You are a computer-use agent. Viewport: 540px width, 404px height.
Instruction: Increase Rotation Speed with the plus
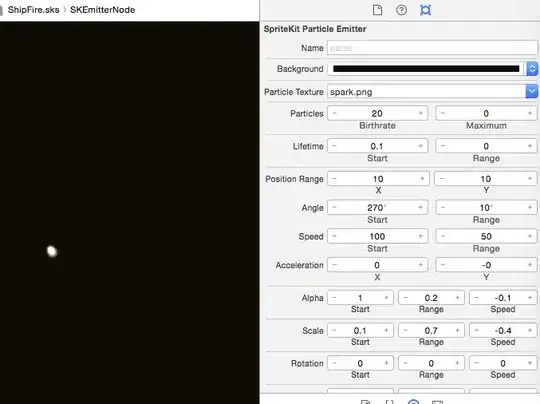(530, 363)
